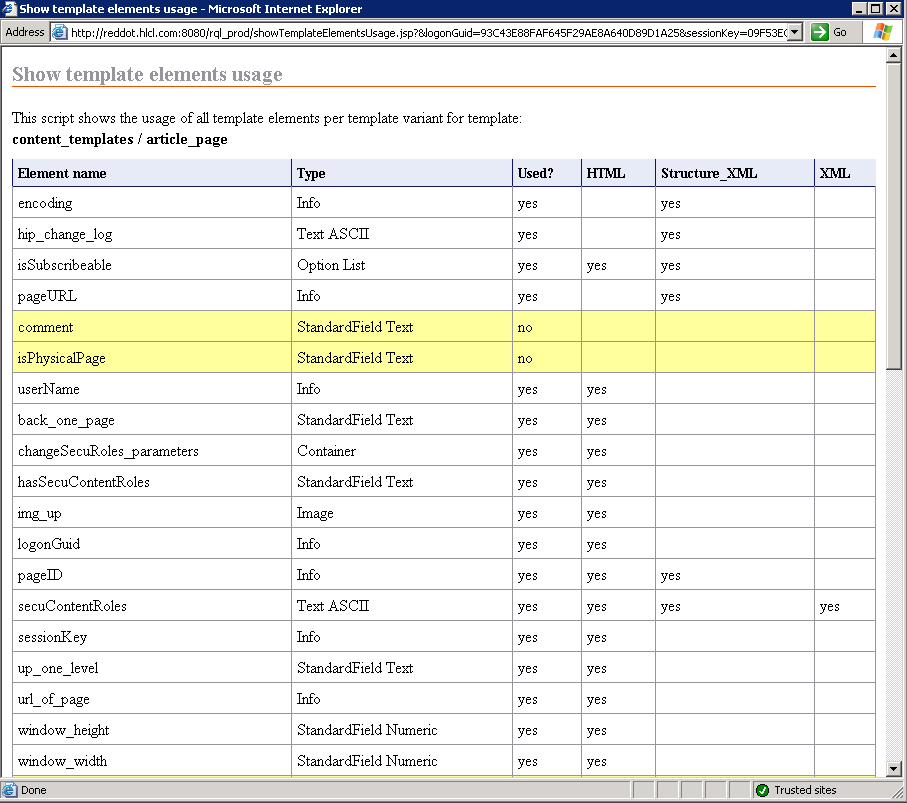Select the "sessionKey" element name
The height and width of the screenshot is (803, 907).
coord(53,638)
